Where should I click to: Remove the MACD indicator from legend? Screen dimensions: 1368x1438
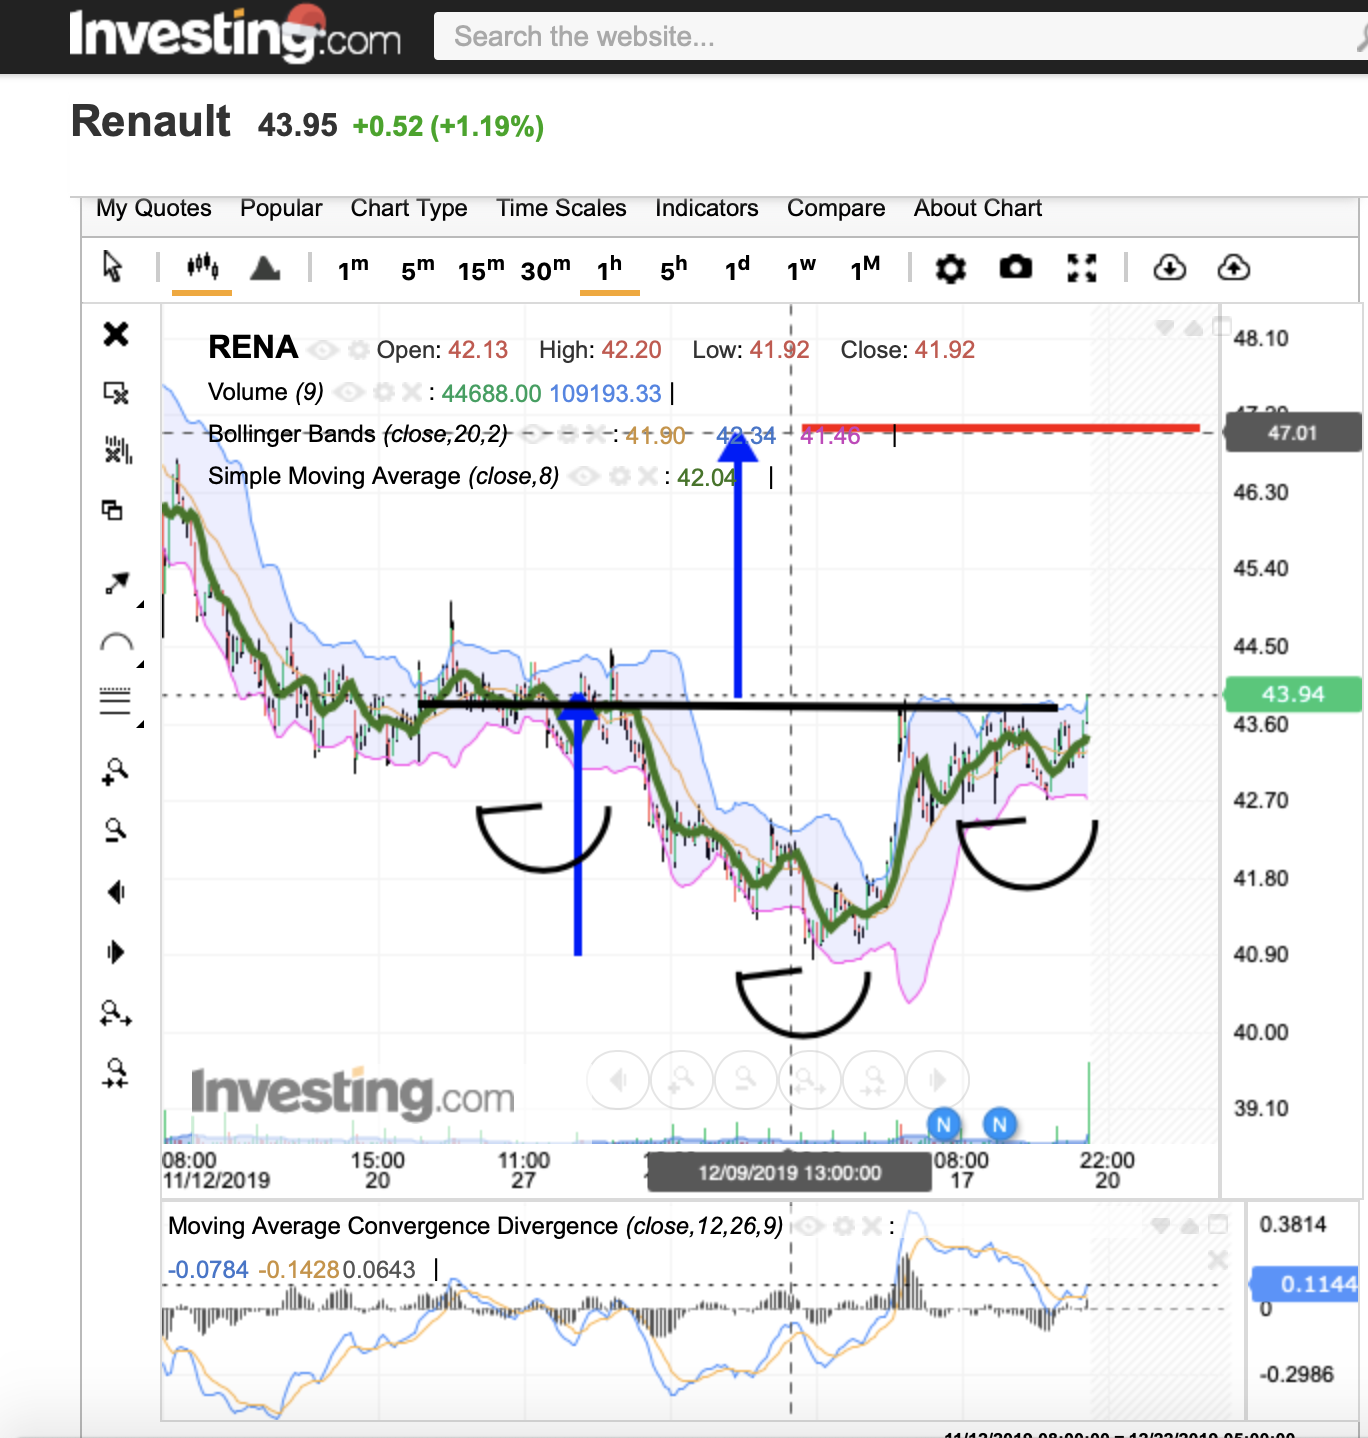[872, 1226]
